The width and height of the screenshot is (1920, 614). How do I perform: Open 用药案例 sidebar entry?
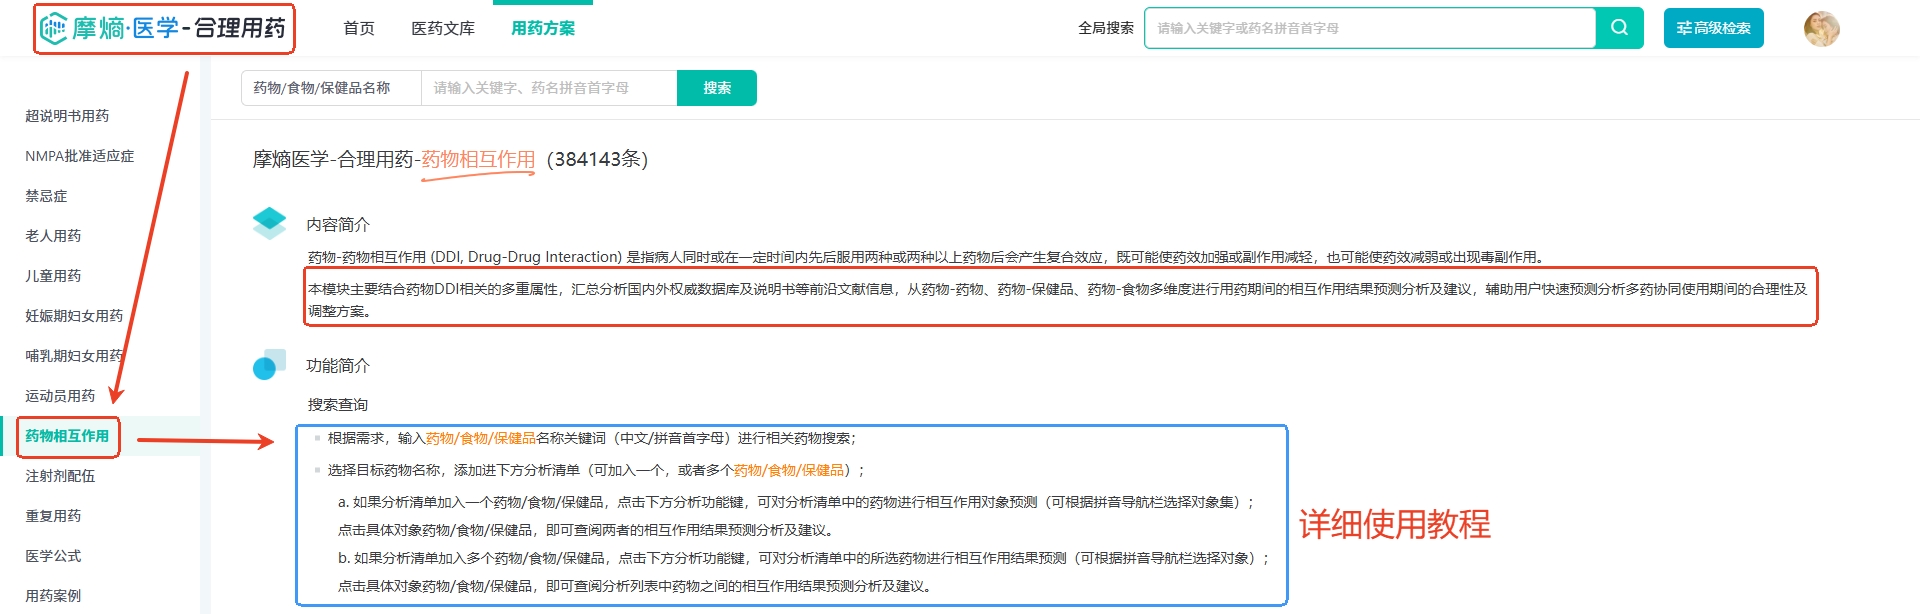53,596
